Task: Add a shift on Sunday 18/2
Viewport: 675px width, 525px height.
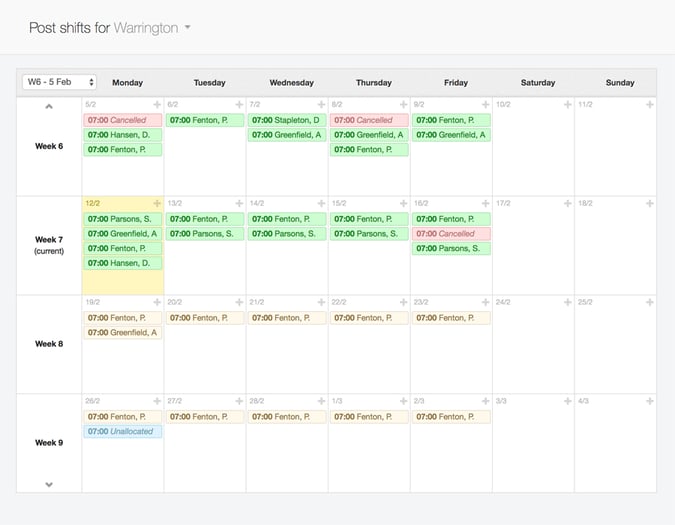Action: click(650, 203)
